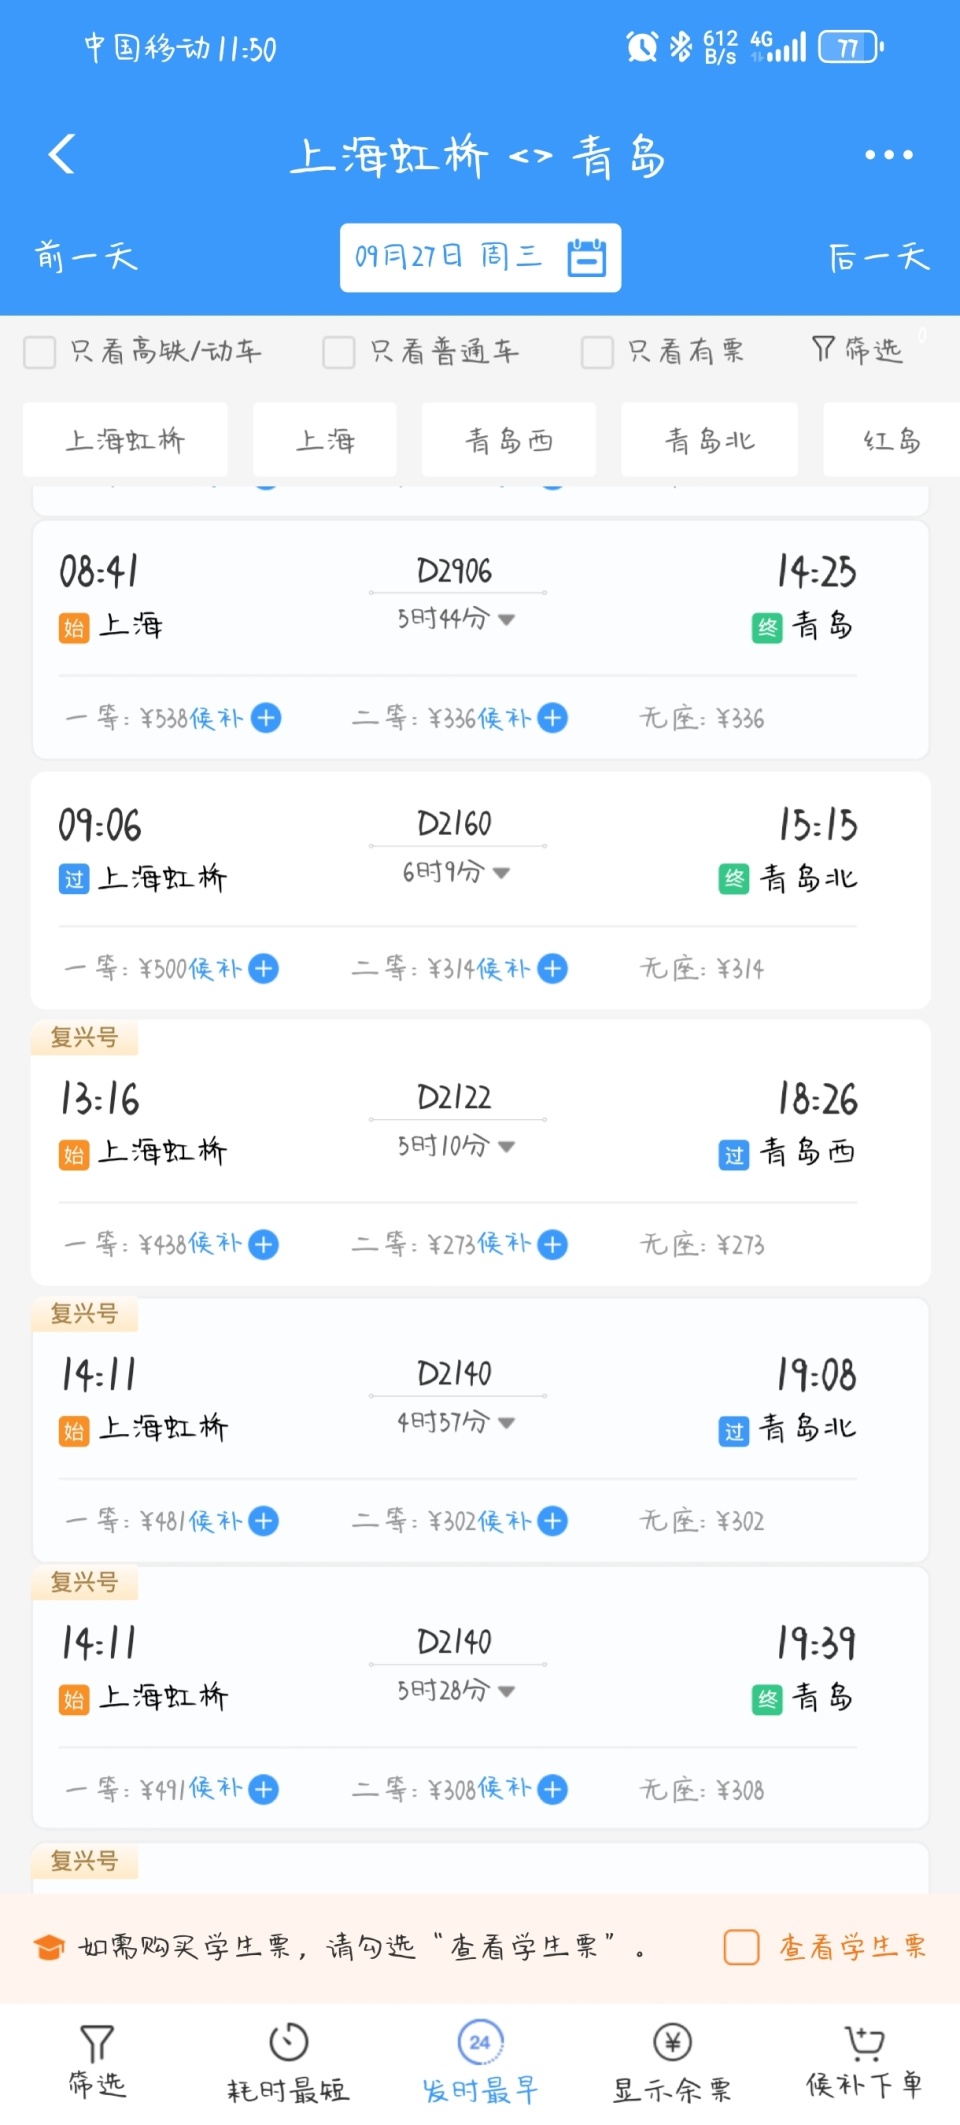This screenshot has width=960, height=2125.
Task: Tick the 只看有票 checkbox
Action: coord(597,352)
